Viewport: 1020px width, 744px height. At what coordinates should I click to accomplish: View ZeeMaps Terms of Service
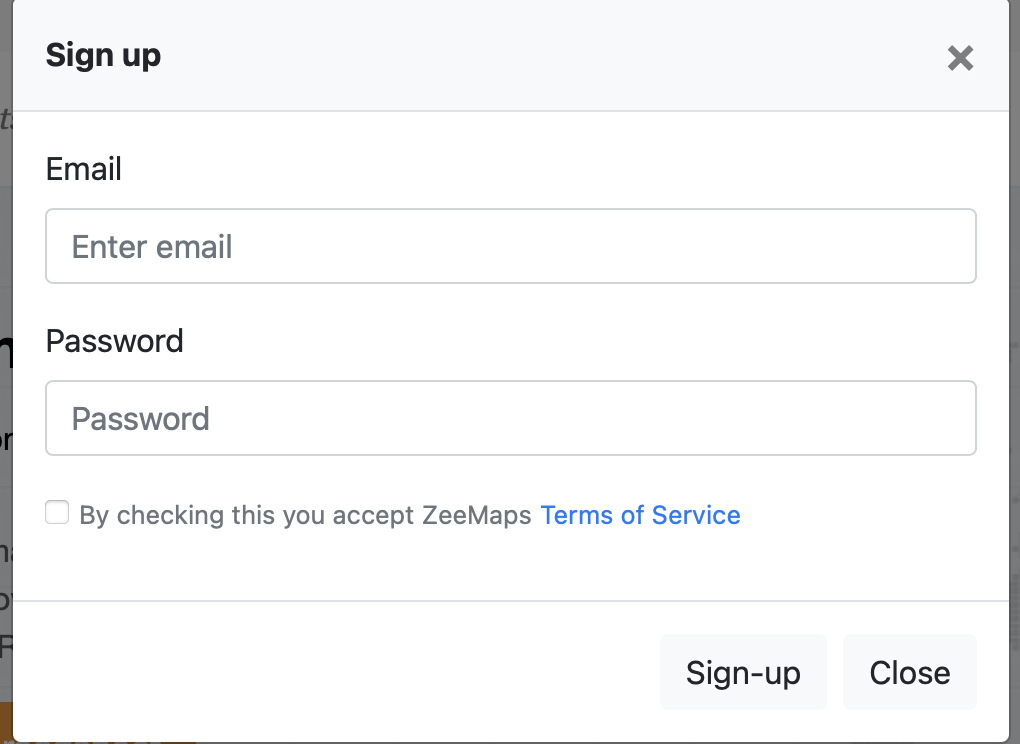pos(640,516)
